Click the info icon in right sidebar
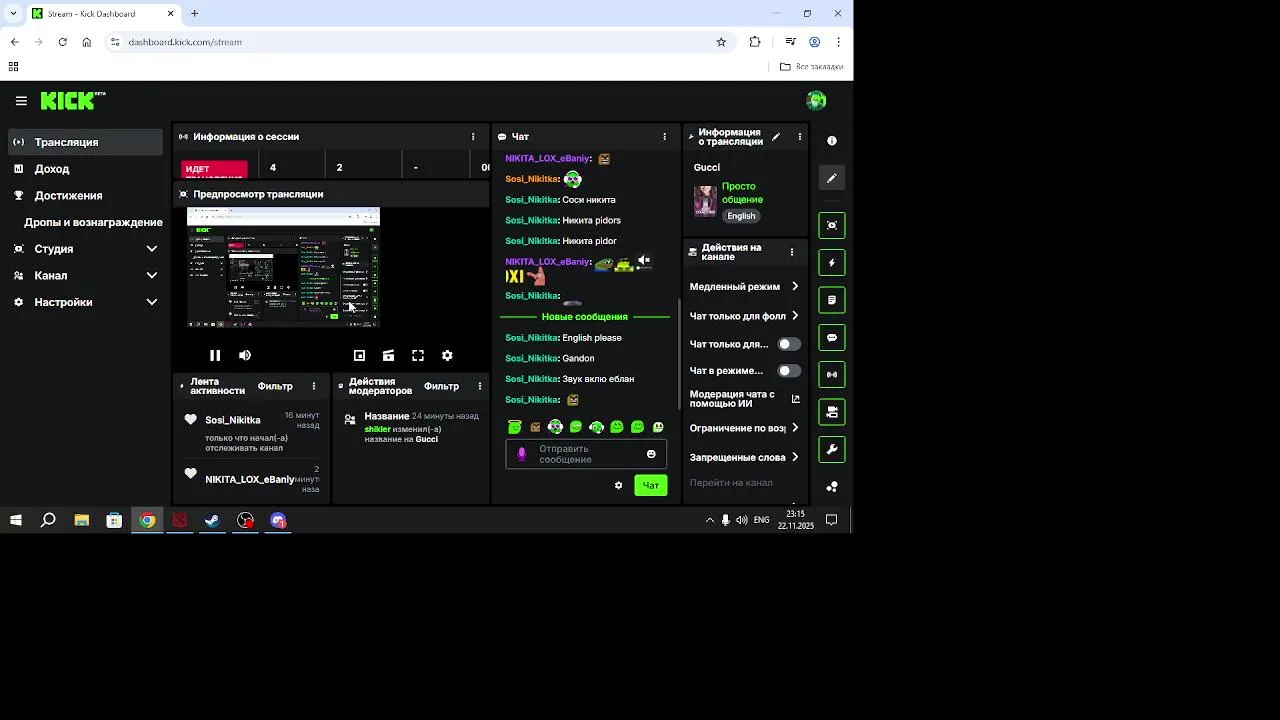 point(832,141)
